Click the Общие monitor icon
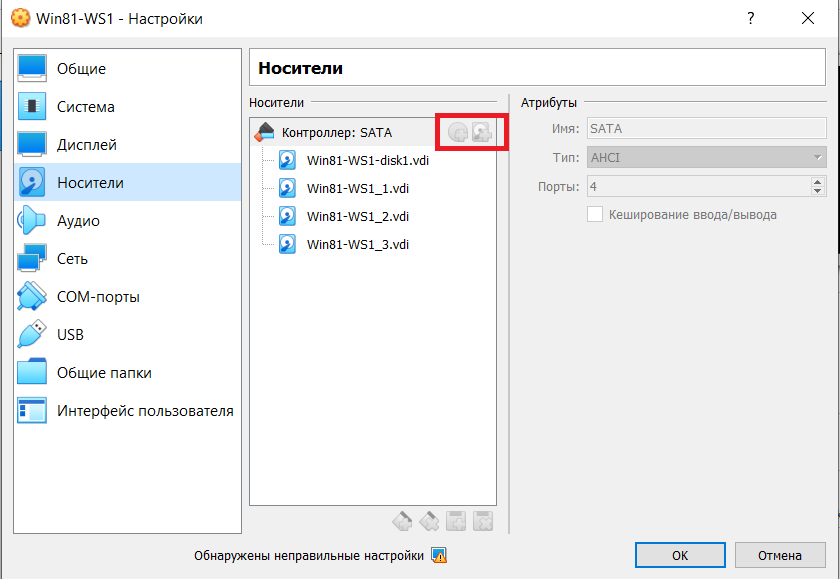This screenshot has width=840, height=579. (x=32, y=68)
